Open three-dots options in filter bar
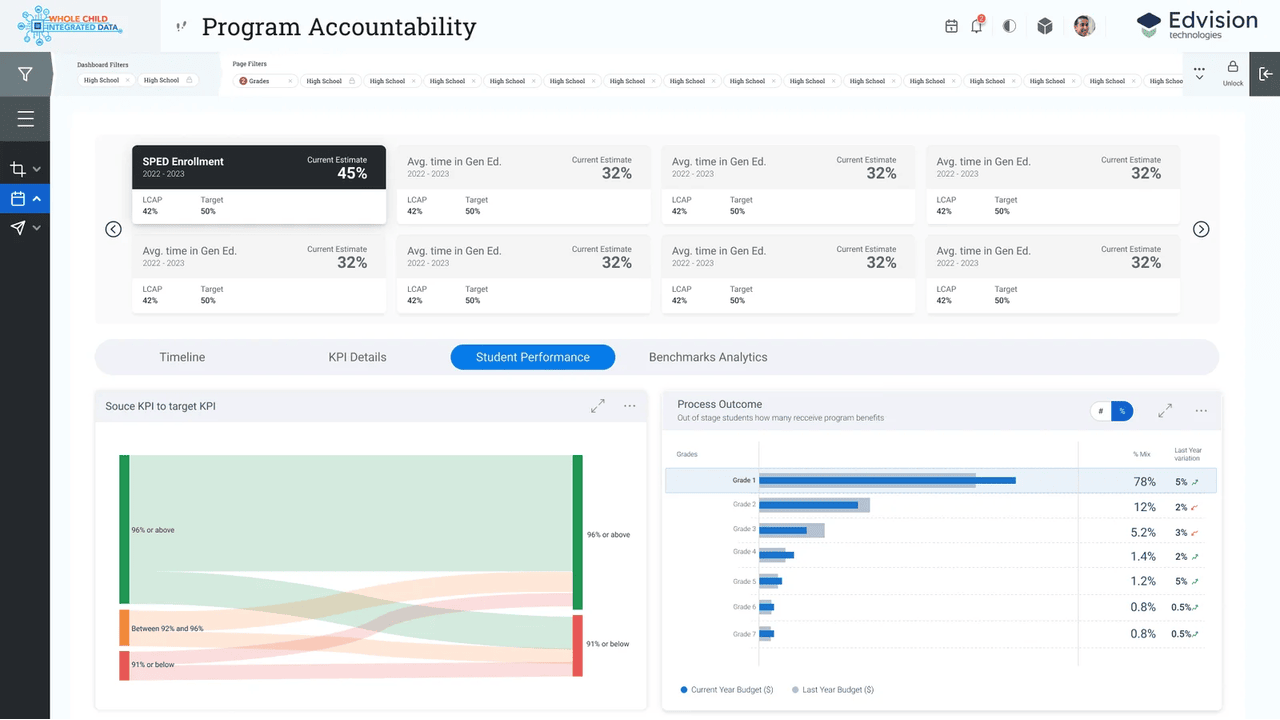The width and height of the screenshot is (1280, 720). (x=1199, y=70)
